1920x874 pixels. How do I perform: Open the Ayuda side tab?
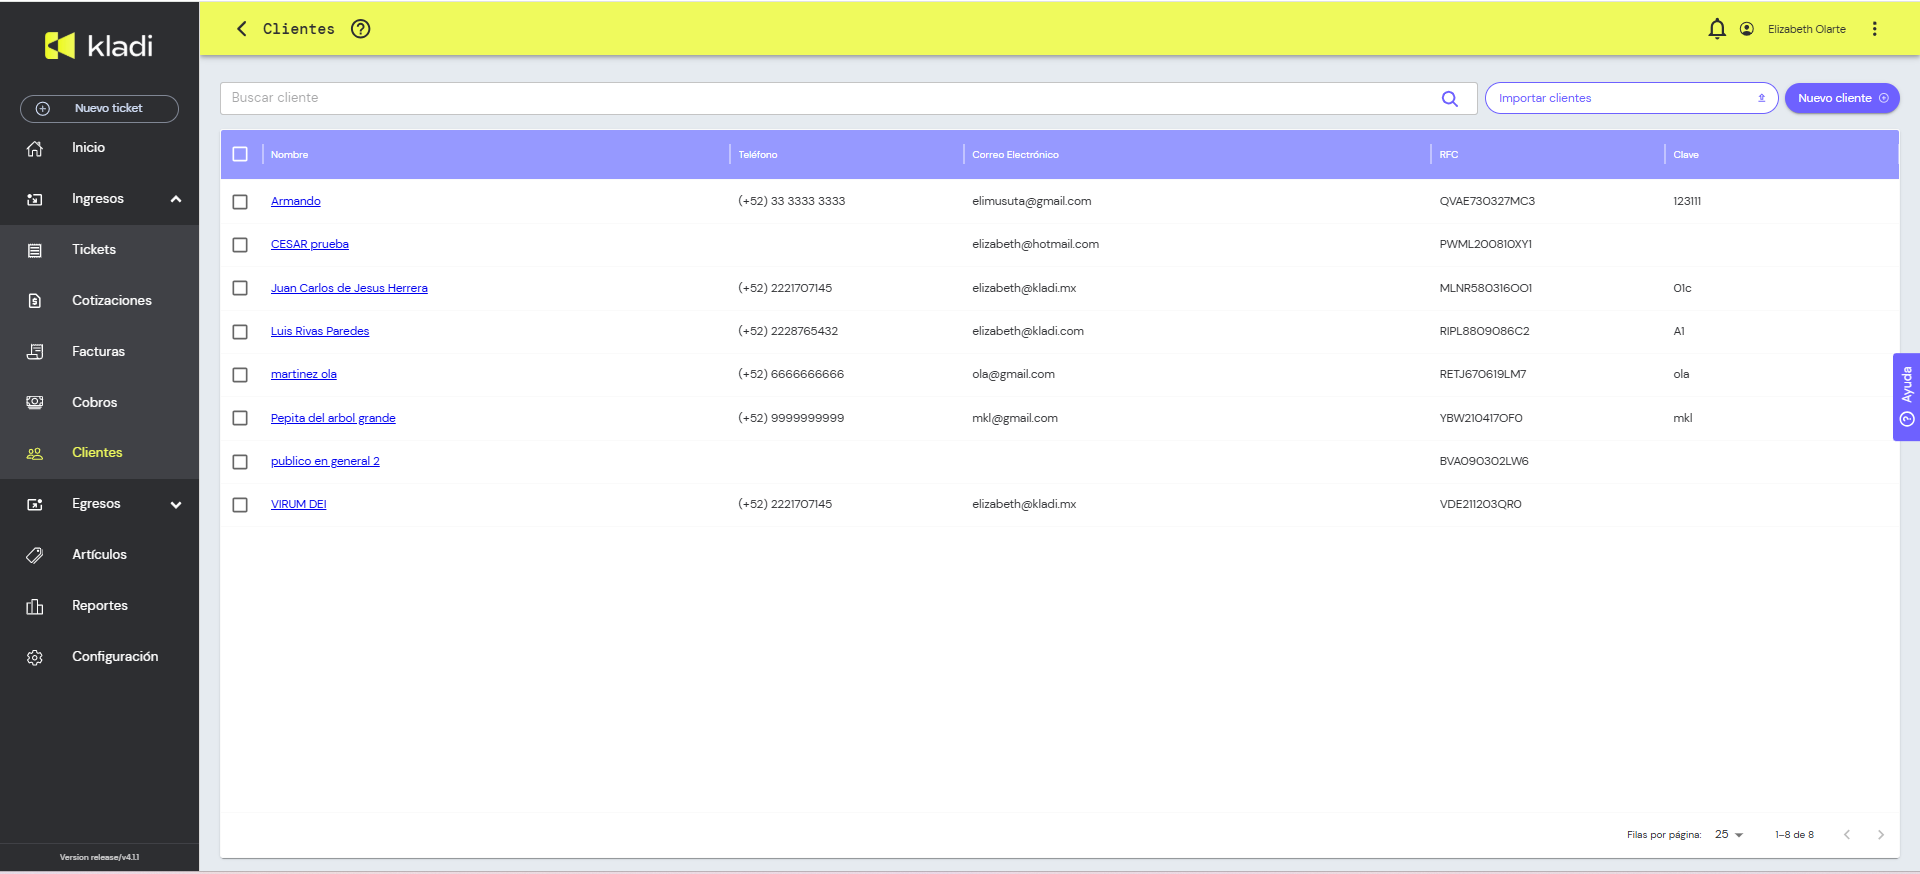click(1906, 397)
